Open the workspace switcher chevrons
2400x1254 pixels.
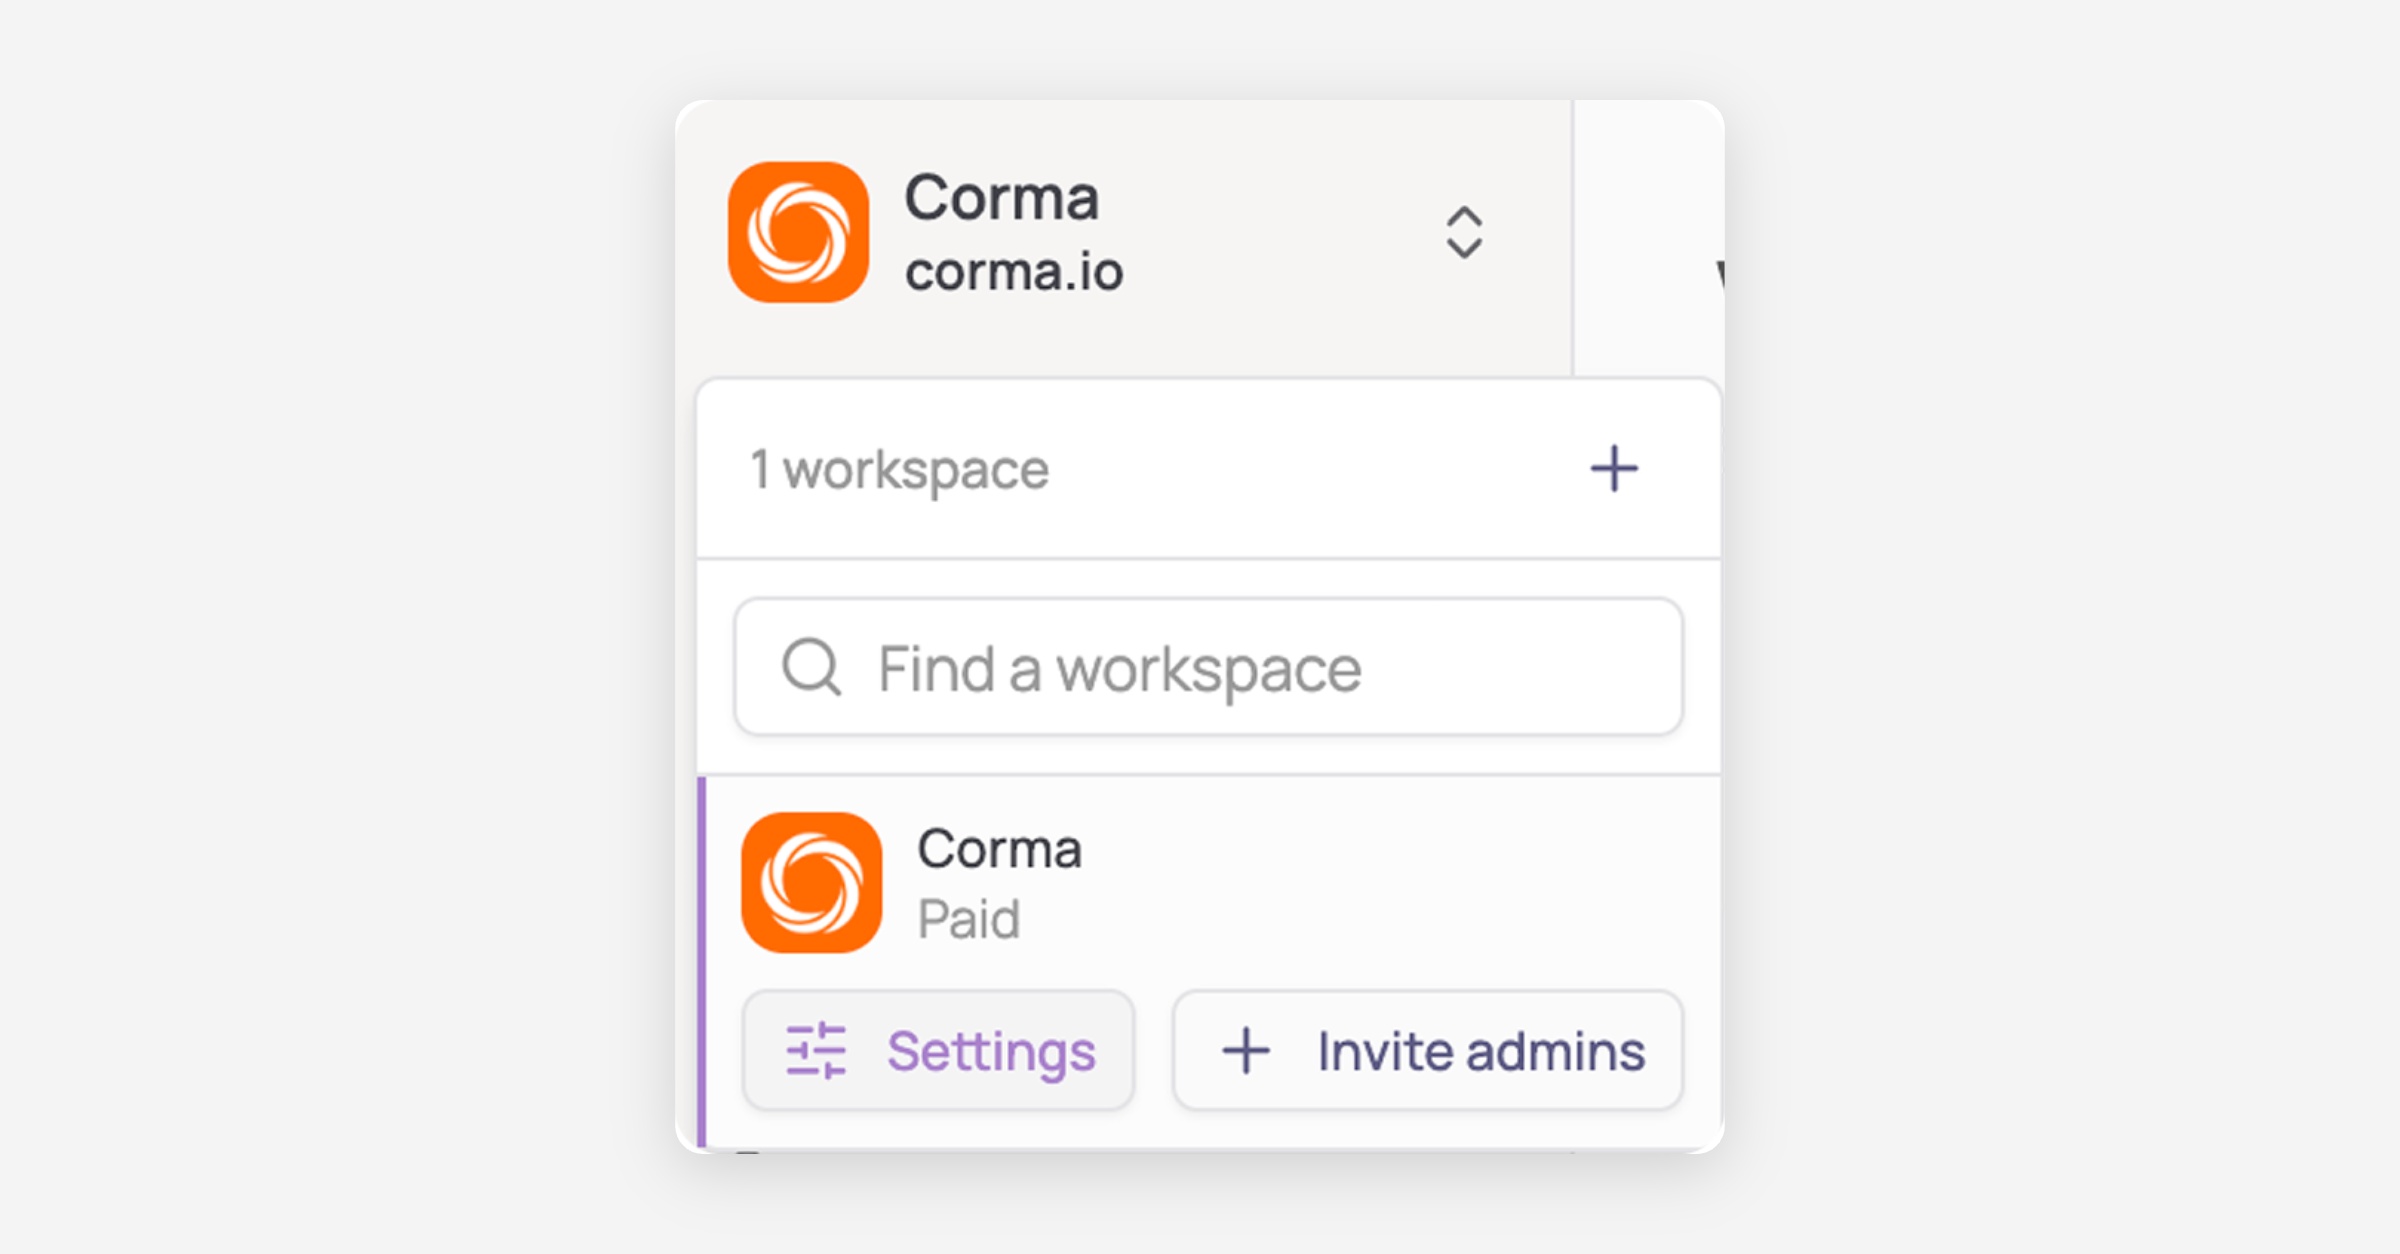coord(1464,233)
